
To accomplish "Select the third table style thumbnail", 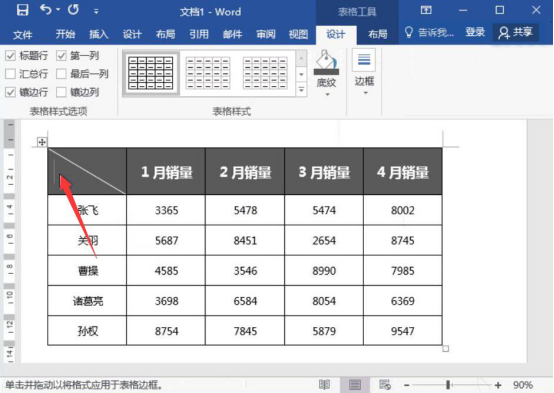I will 265,73.
